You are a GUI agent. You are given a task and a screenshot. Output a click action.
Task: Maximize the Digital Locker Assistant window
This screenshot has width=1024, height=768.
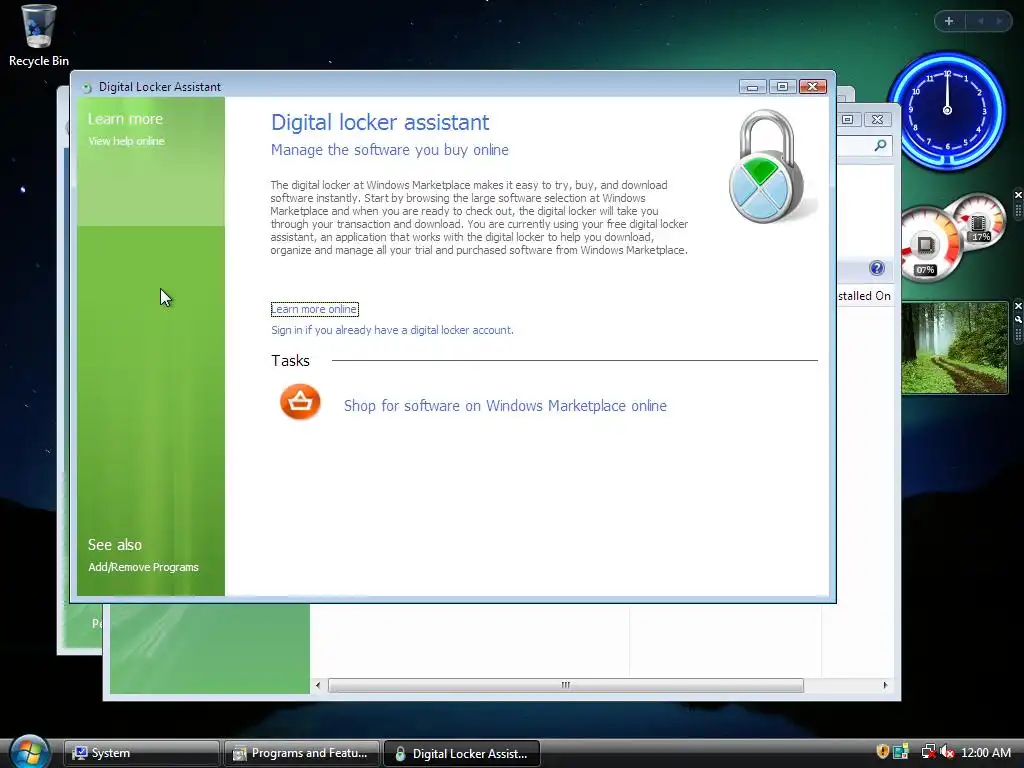(x=782, y=87)
